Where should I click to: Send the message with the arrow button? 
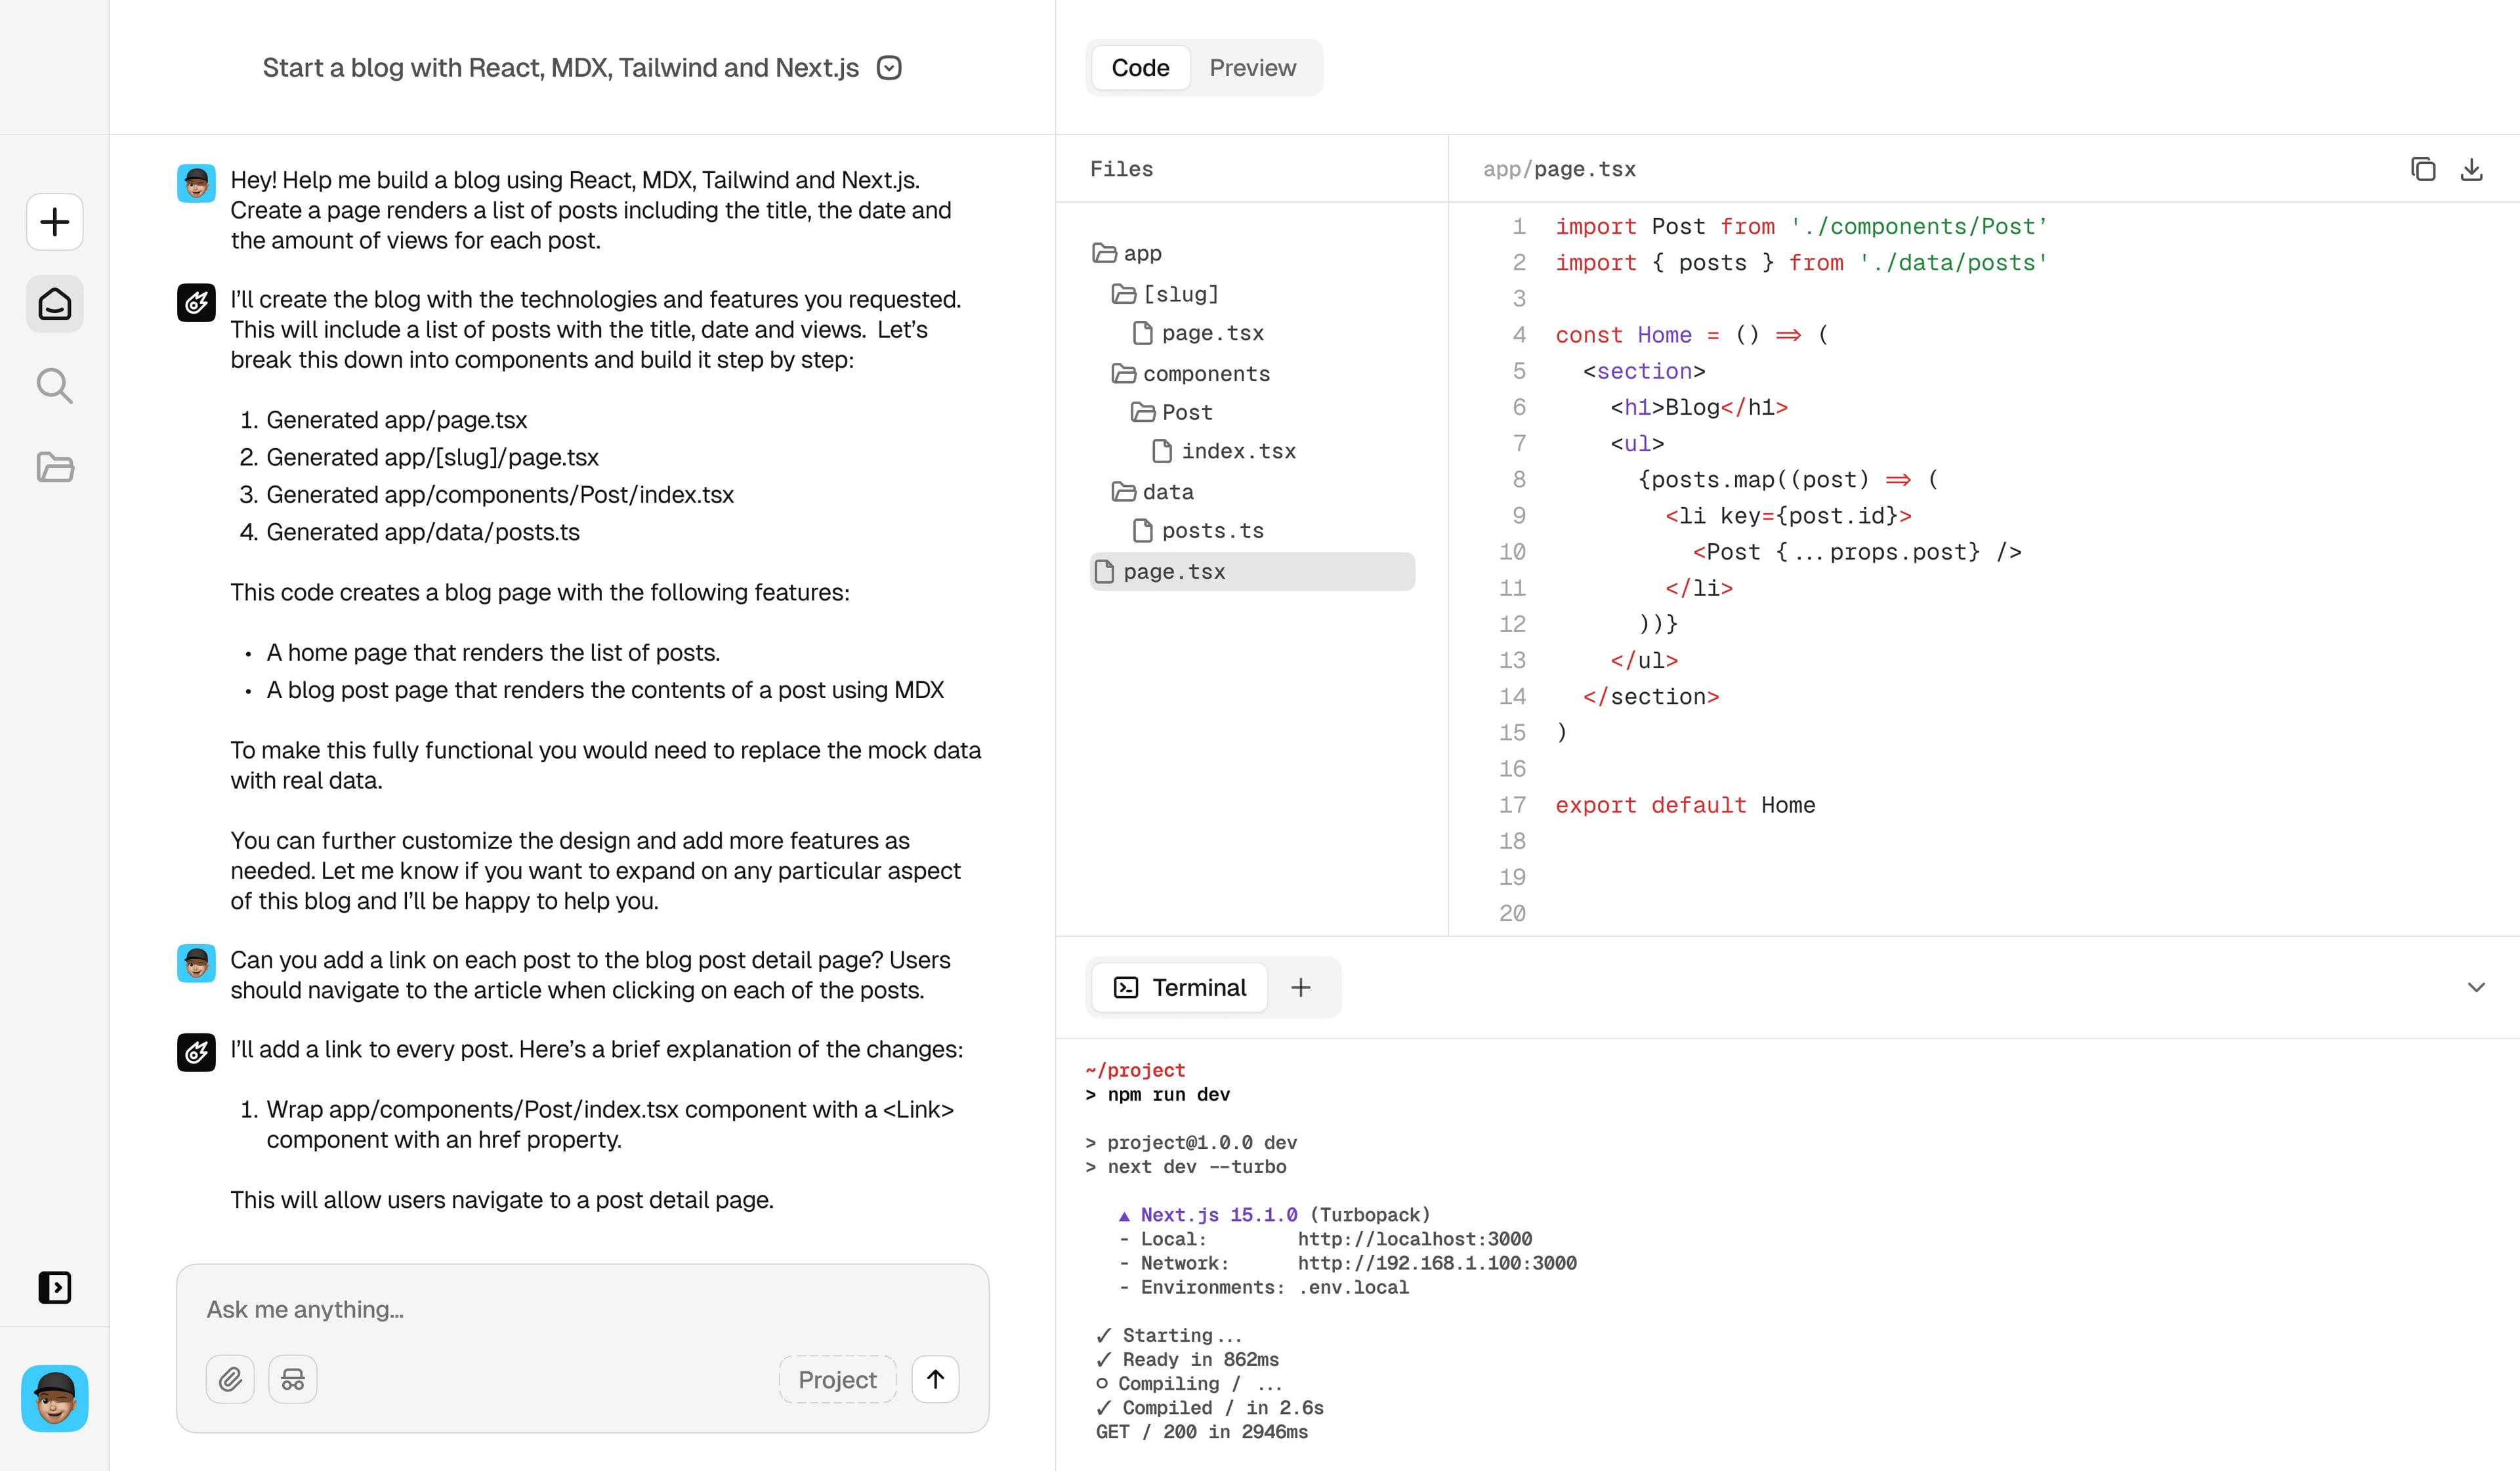click(x=935, y=1379)
